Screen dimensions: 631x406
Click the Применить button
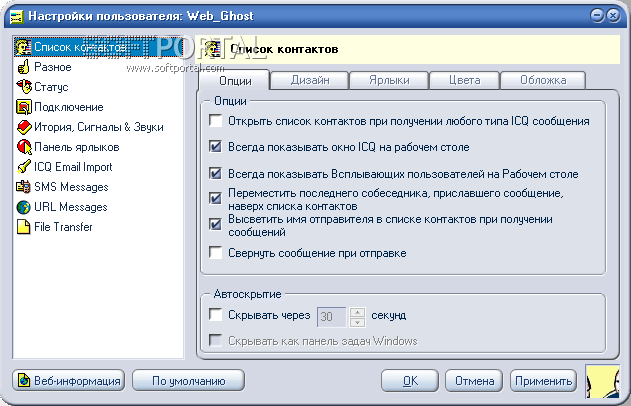[x=543, y=380]
